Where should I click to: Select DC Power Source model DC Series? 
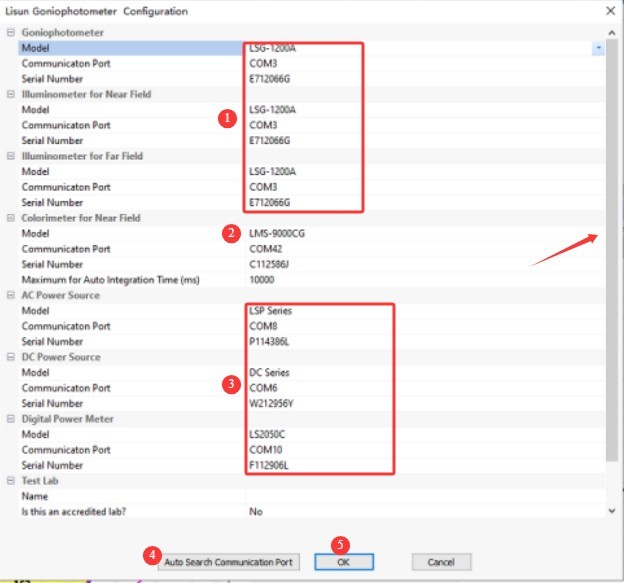point(269,373)
